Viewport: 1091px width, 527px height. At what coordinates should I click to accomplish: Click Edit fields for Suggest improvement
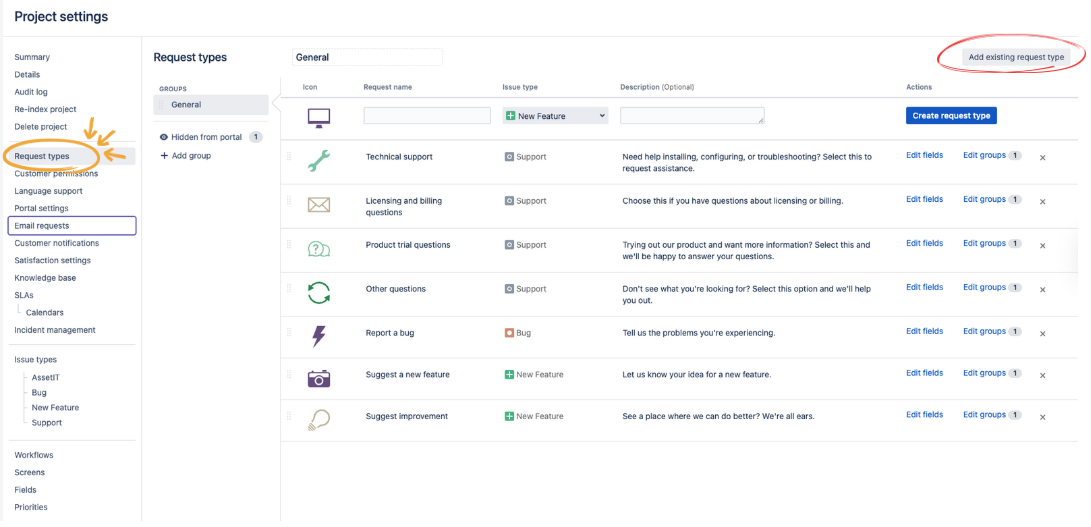click(x=924, y=415)
